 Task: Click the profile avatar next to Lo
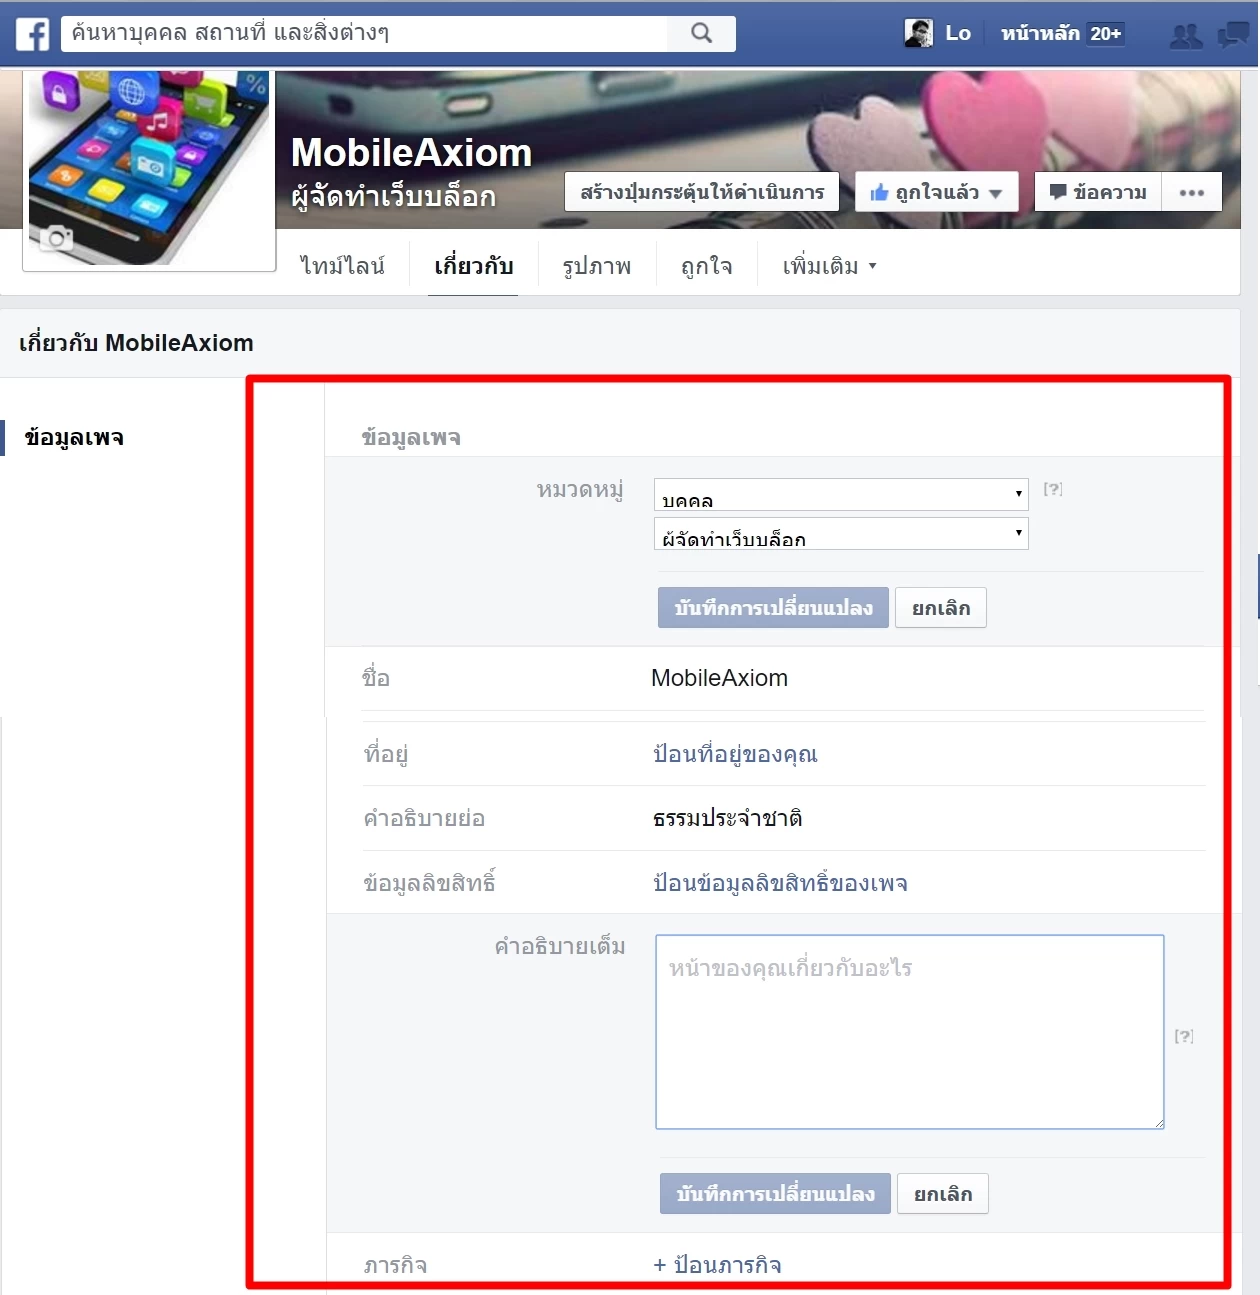tap(918, 33)
